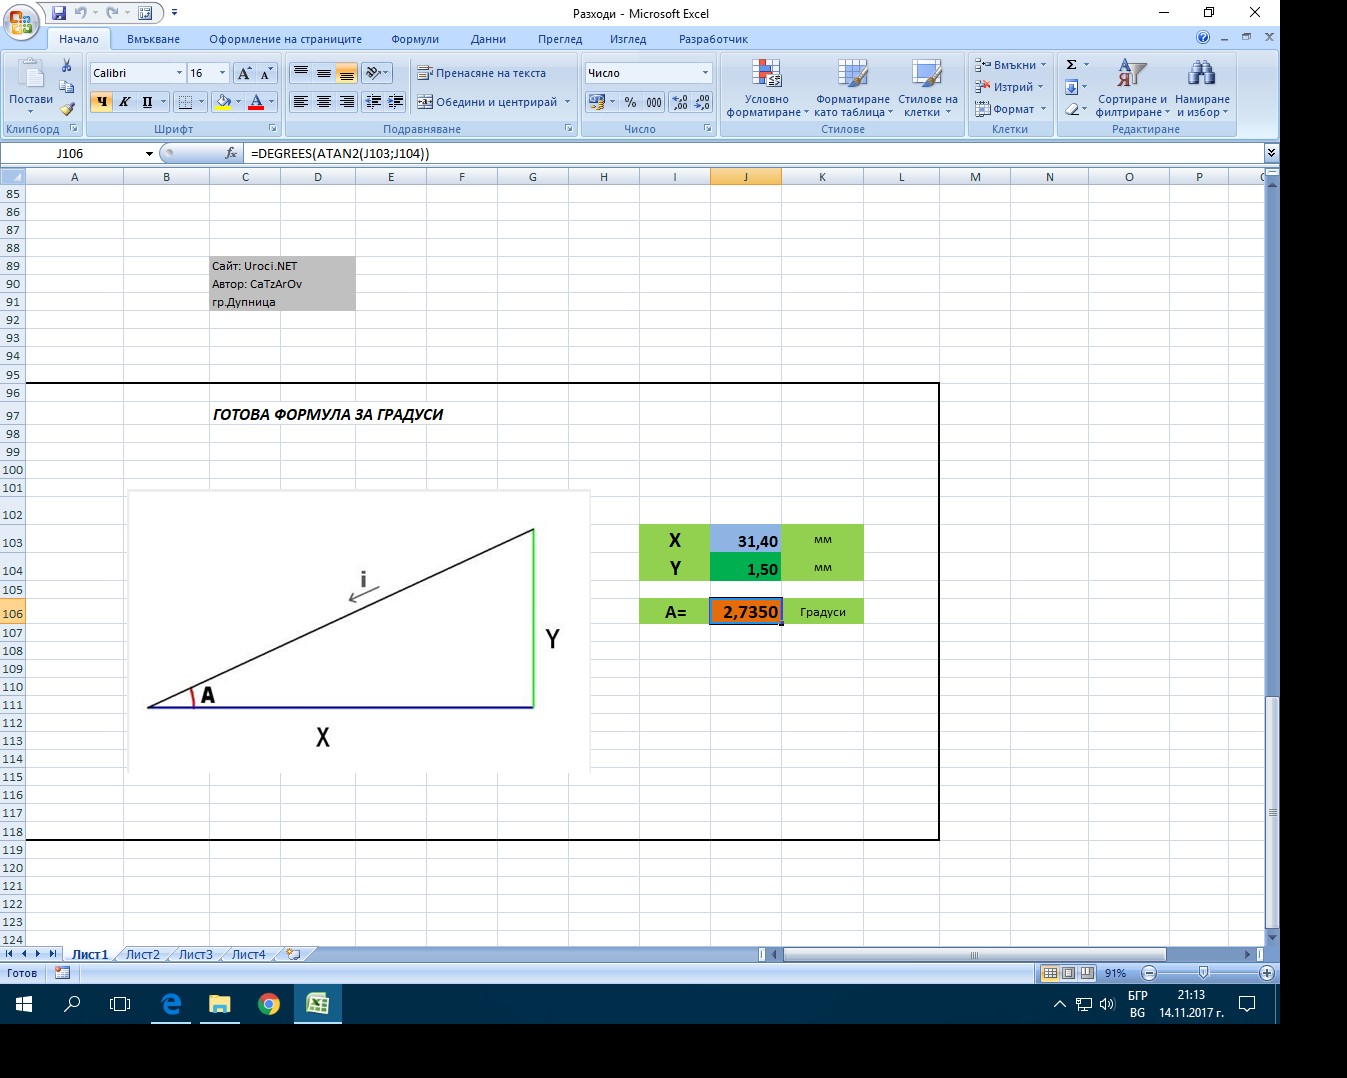This screenshot has width=1347, height=1078.
Task: Switch to the Формули tab
Action: pos(415,39)
